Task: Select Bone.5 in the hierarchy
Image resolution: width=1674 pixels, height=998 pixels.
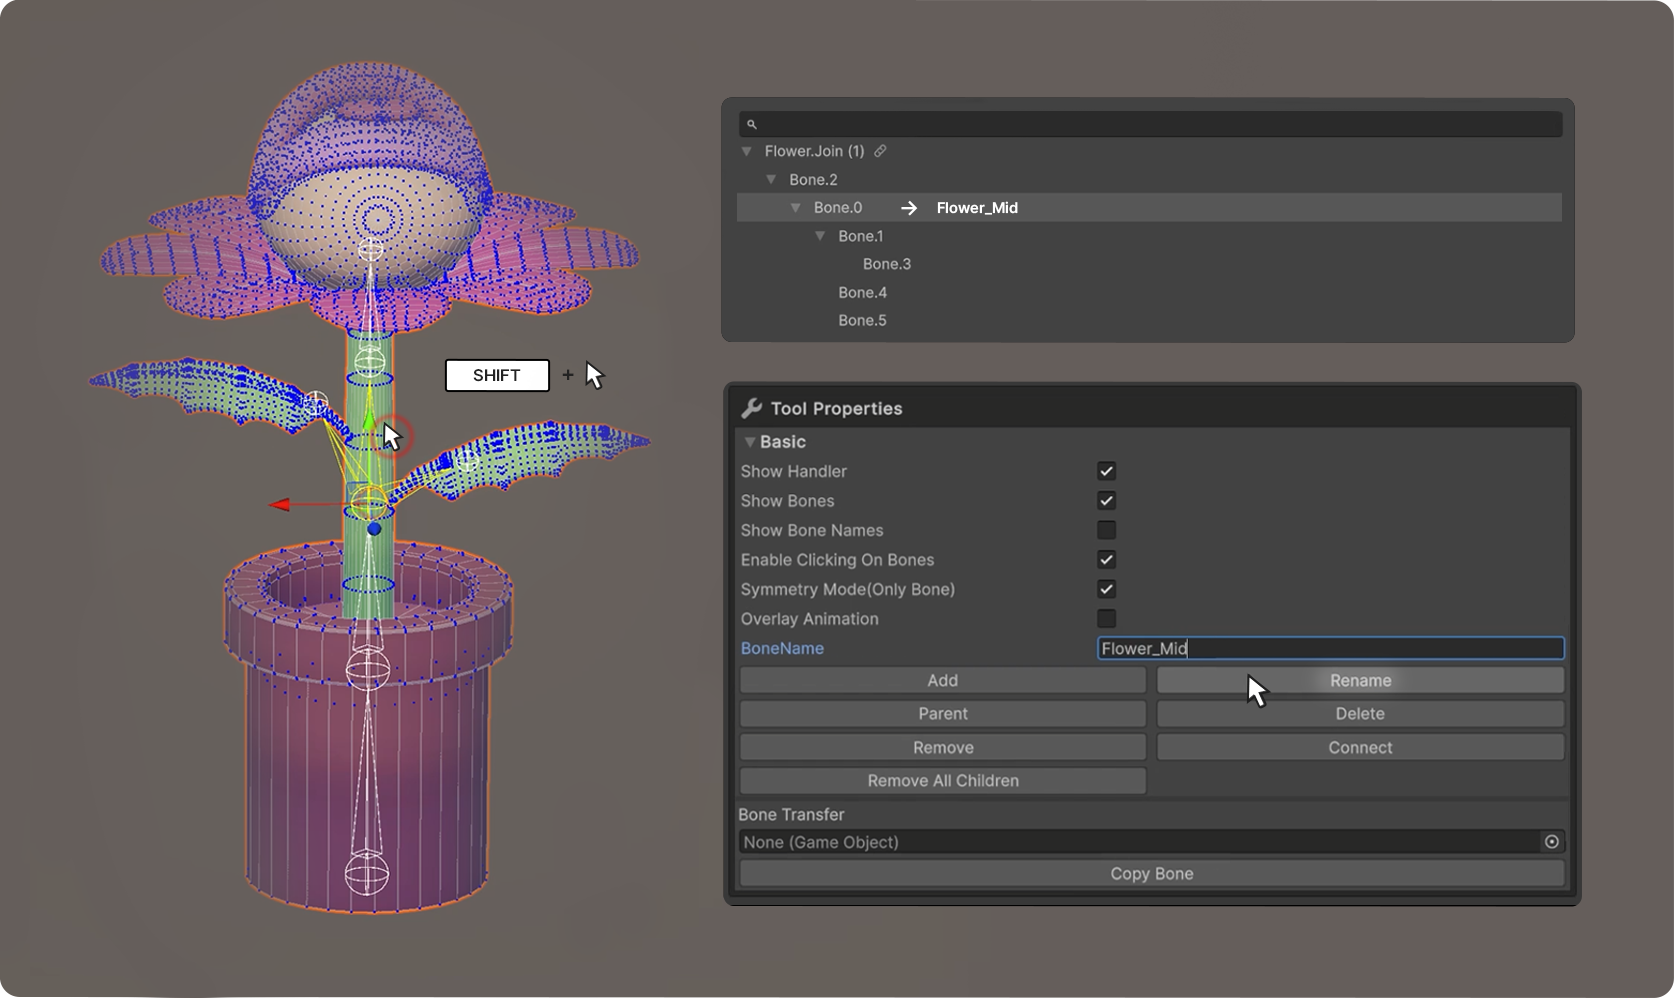Action: pos(862,320)
